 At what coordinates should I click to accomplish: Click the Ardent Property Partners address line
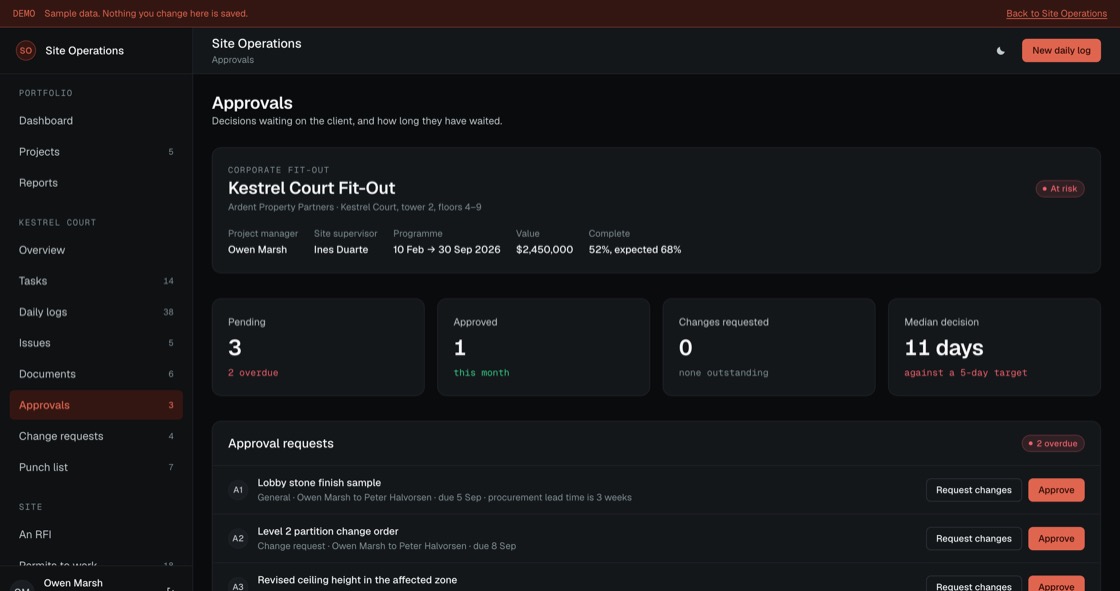[x=354, y=207]
